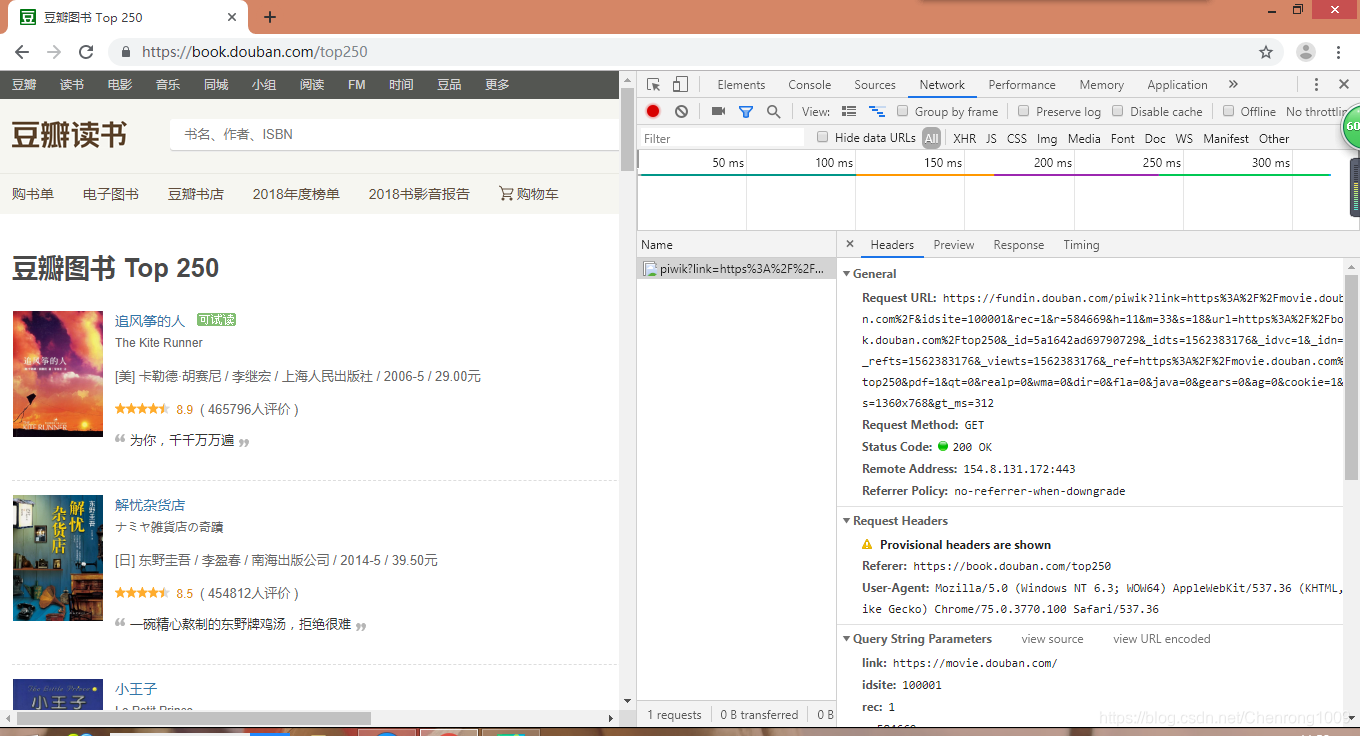Screen dimensions: 1360x736
Task: Show more DevTools tabs chevron
Action: (x=1233, y=85)
